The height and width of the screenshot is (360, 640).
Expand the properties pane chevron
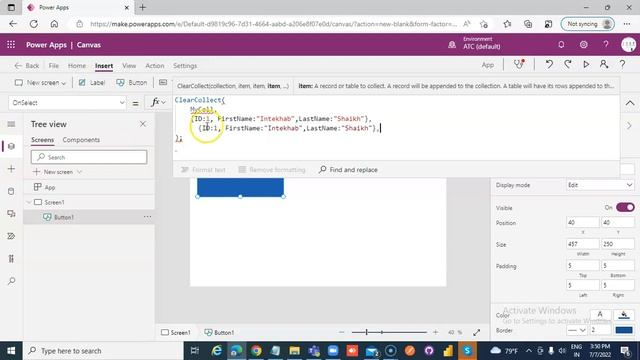click(x=629, y=126)
